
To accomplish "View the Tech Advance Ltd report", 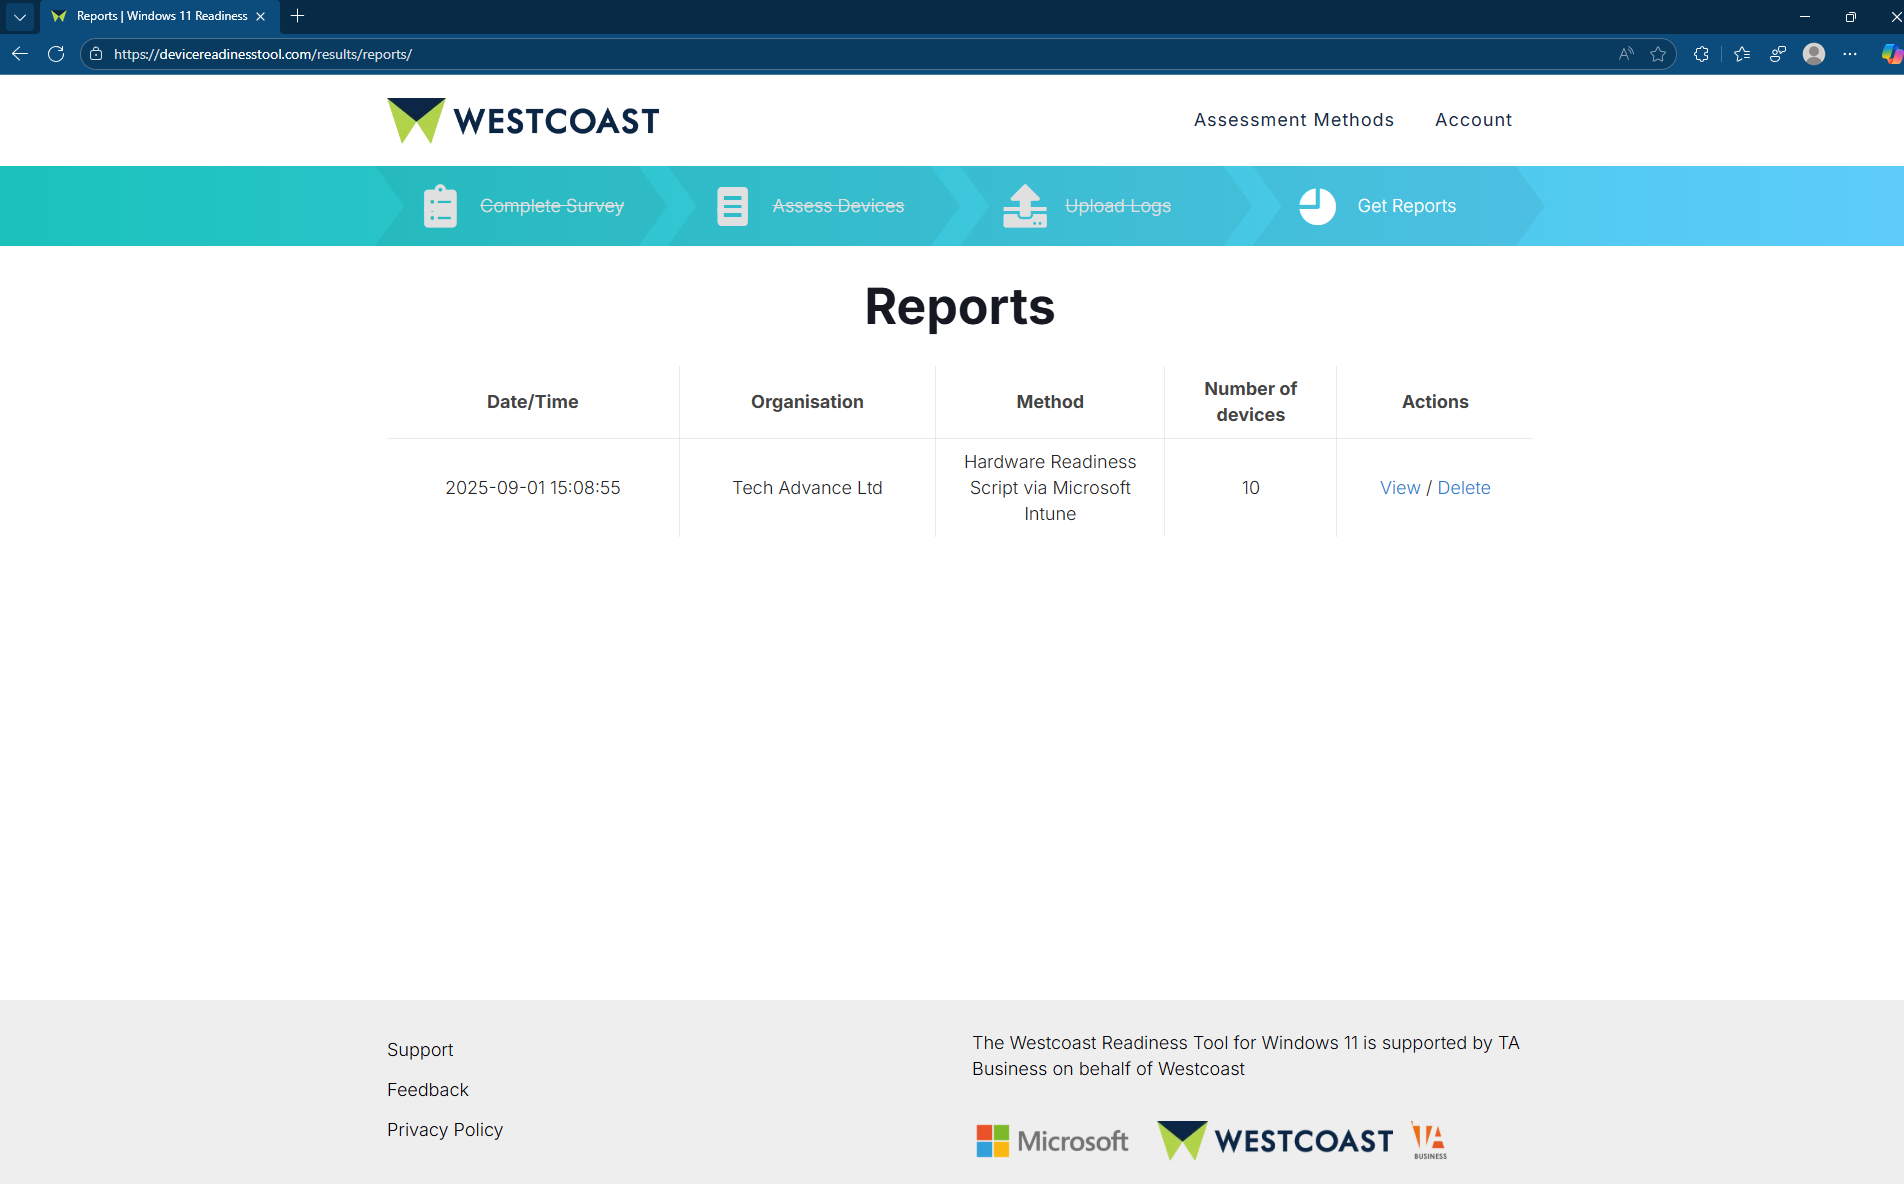I will coord(1399,488).
